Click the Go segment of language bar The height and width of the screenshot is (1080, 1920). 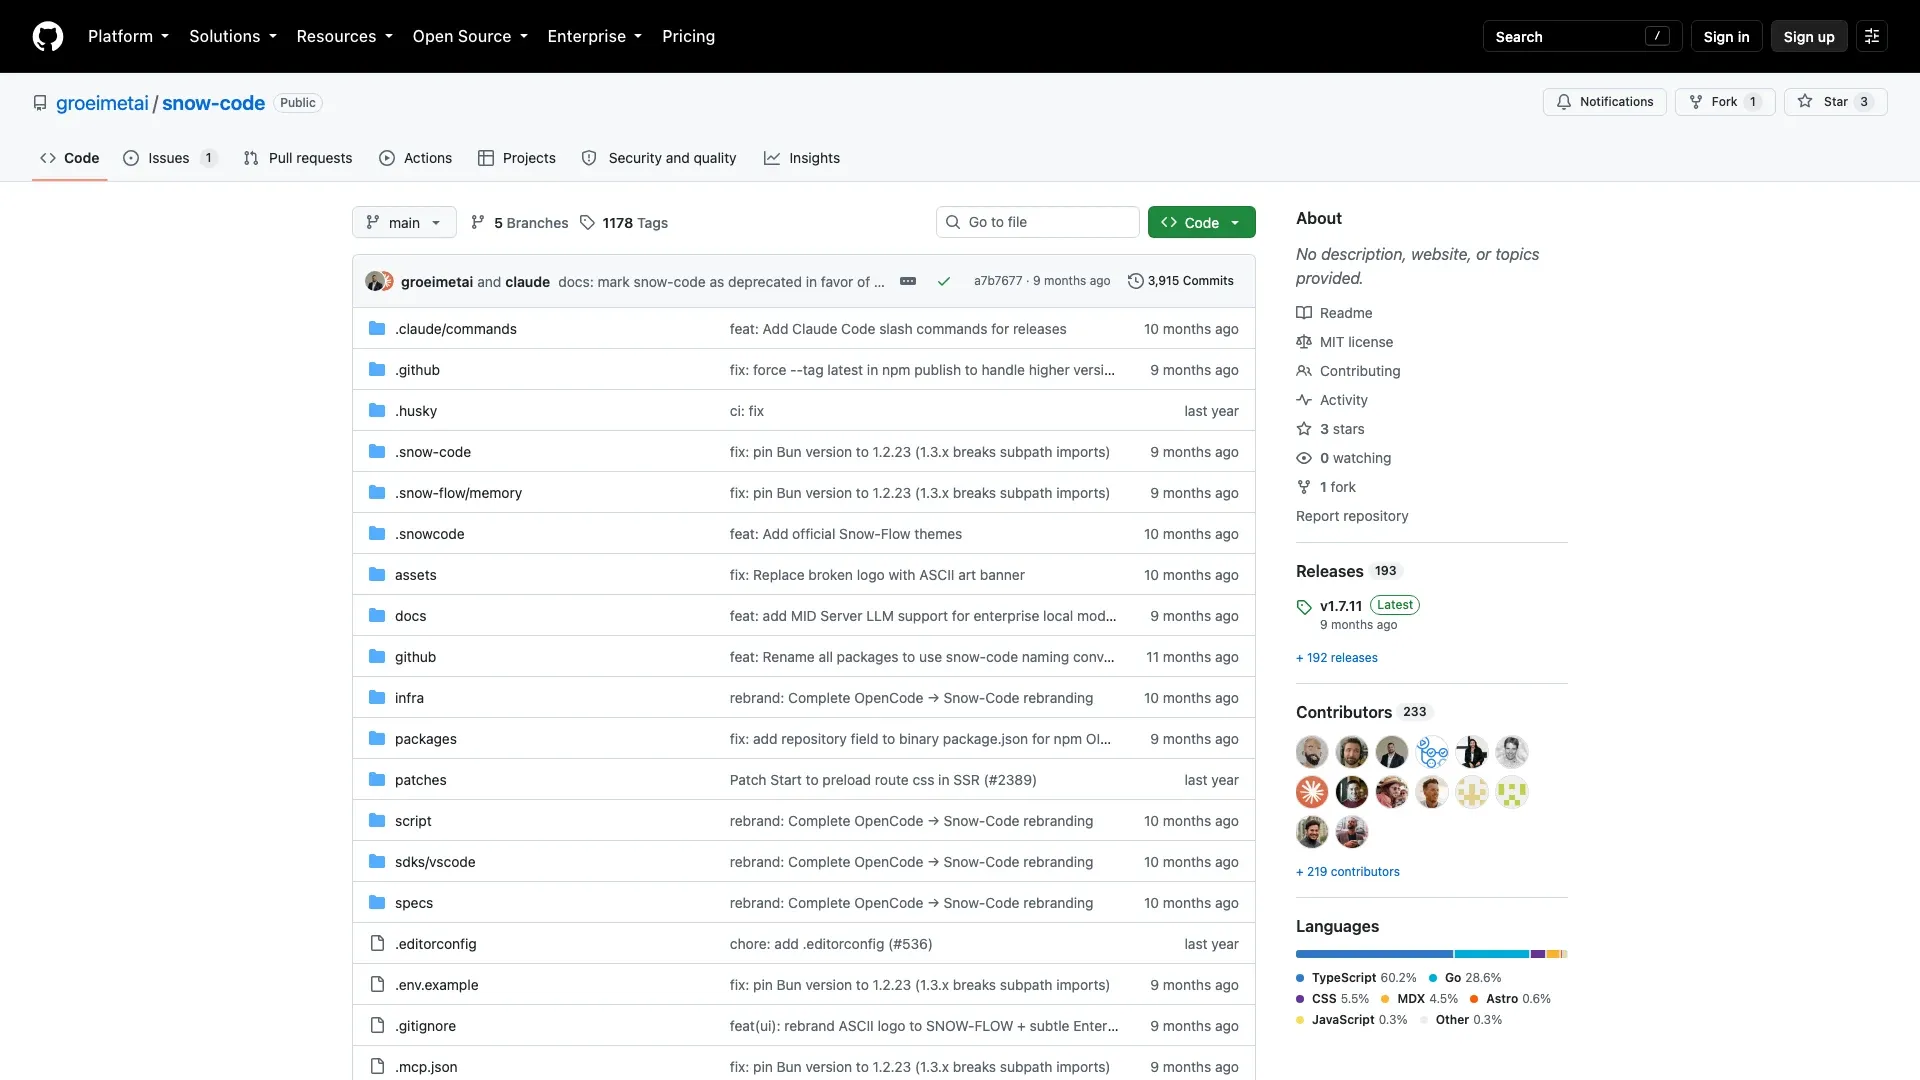click(x=1492, y=954)
